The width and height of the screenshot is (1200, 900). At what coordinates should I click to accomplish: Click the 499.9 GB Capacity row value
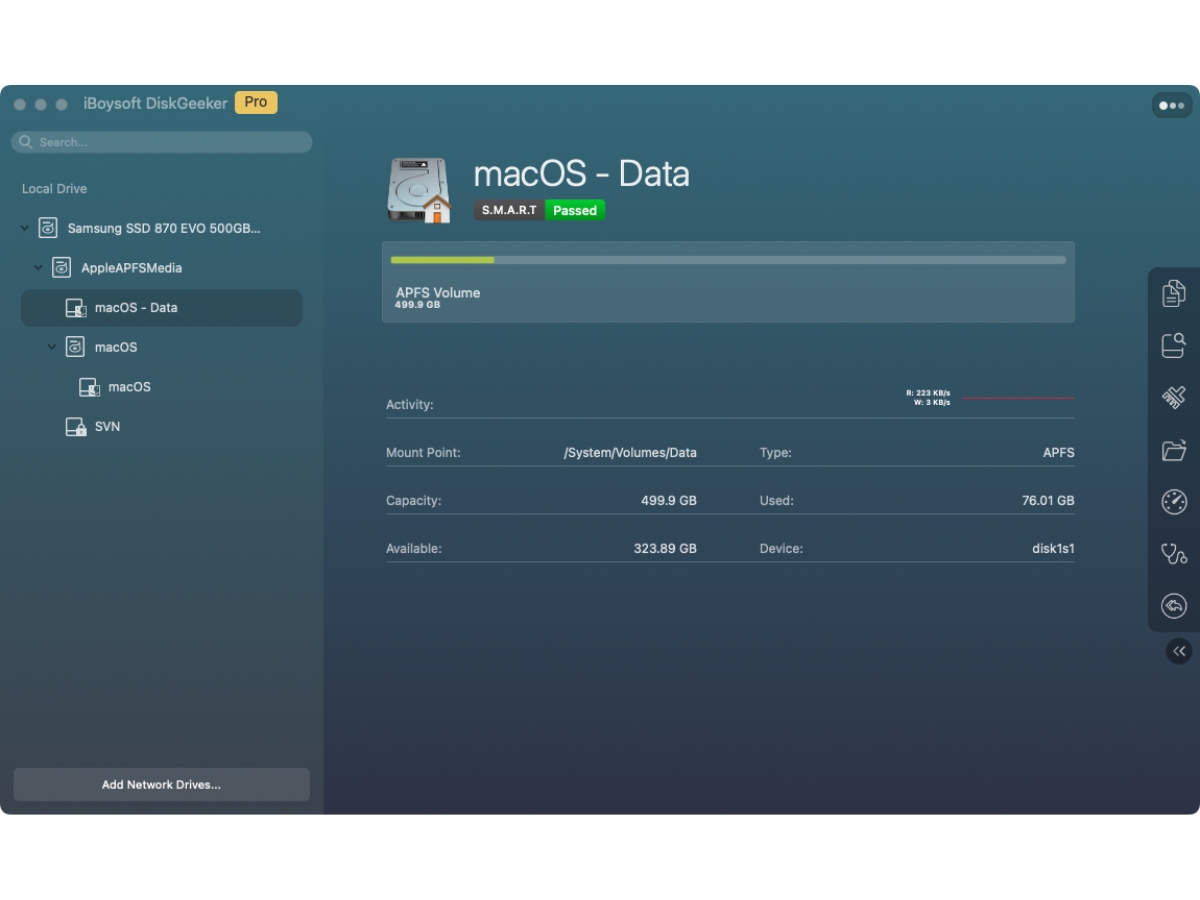669,501
